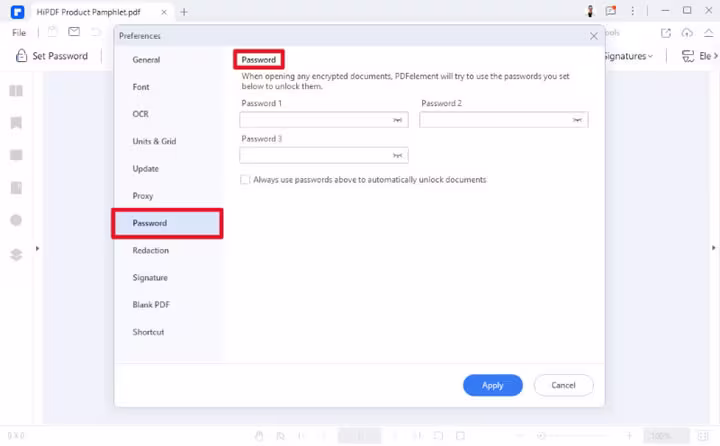Click the email envelope icon in toolbar
Image resolution: width=720 pixels, height=446 pixels.
pos(74,32)
